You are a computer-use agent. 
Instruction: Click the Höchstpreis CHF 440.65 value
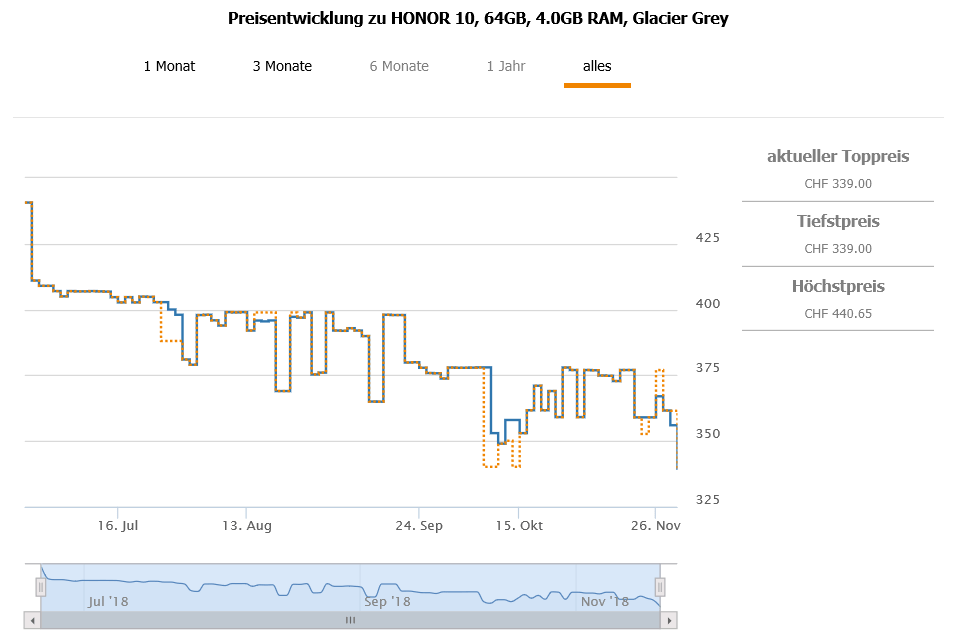tap(838, 314)
